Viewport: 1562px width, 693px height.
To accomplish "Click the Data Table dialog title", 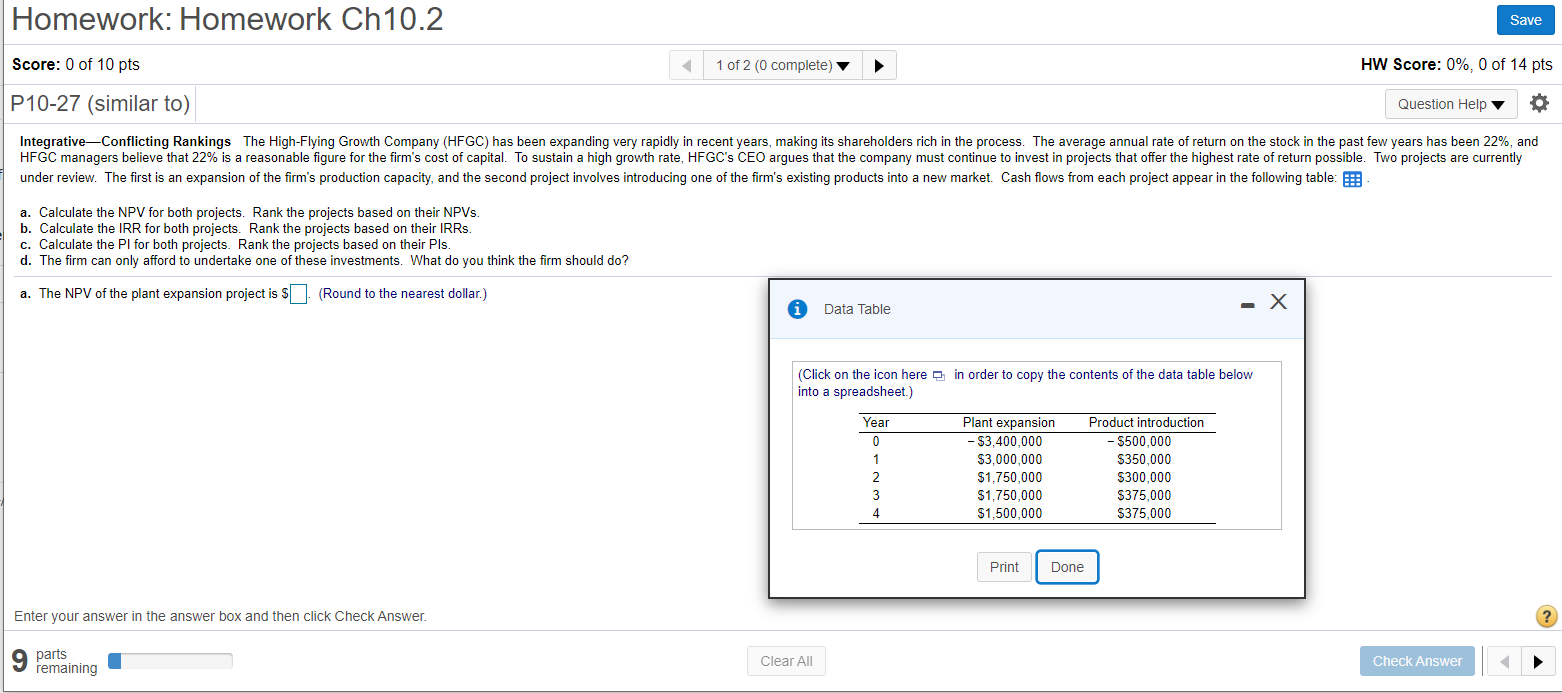I will click(857, 309).
